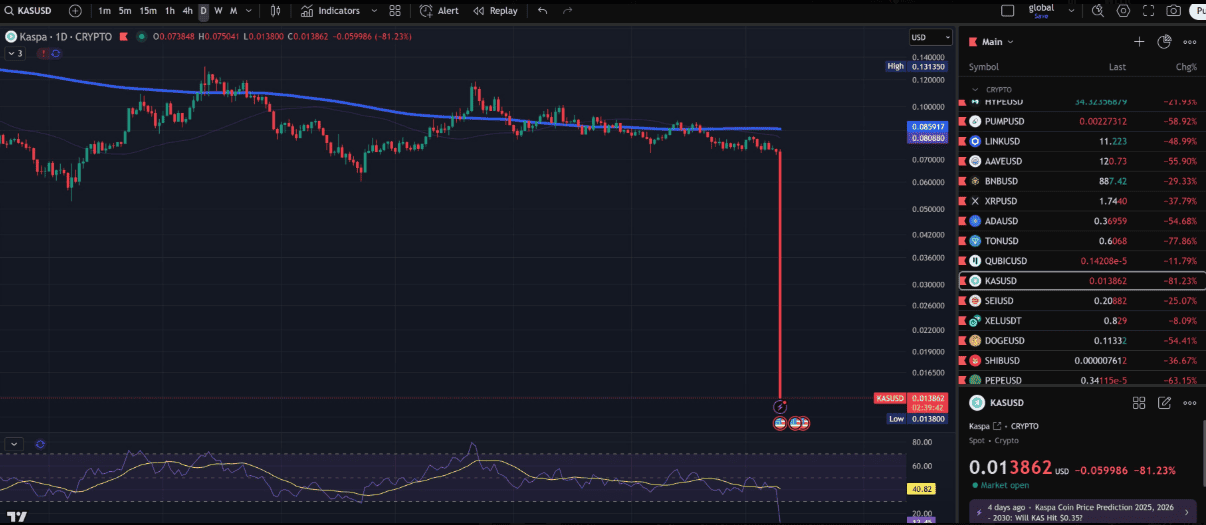Viewport: 1206px width, 525px height.
Task: Open the USD currency dropdown
Action: pos(921,38)
